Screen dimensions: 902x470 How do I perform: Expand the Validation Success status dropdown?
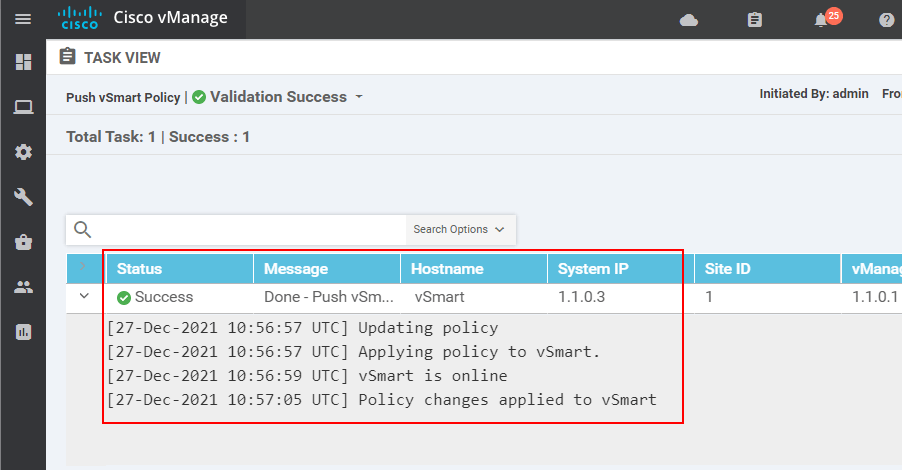[359, 98]
